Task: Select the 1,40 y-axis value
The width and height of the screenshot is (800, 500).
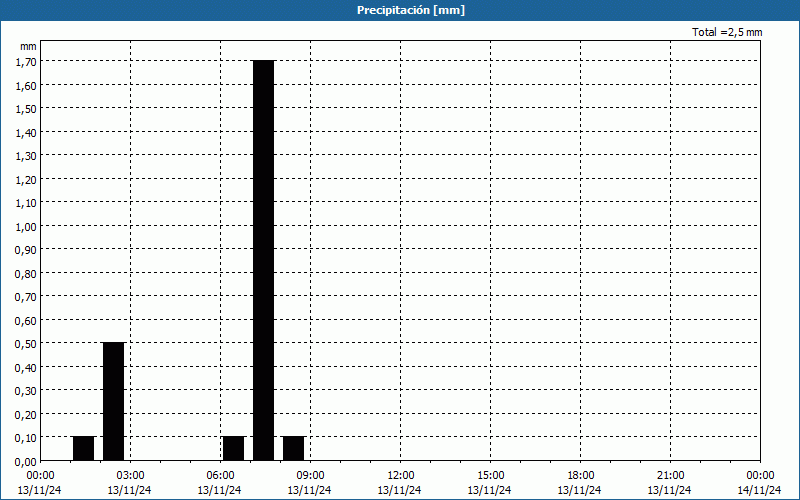Action: [26, 133]
